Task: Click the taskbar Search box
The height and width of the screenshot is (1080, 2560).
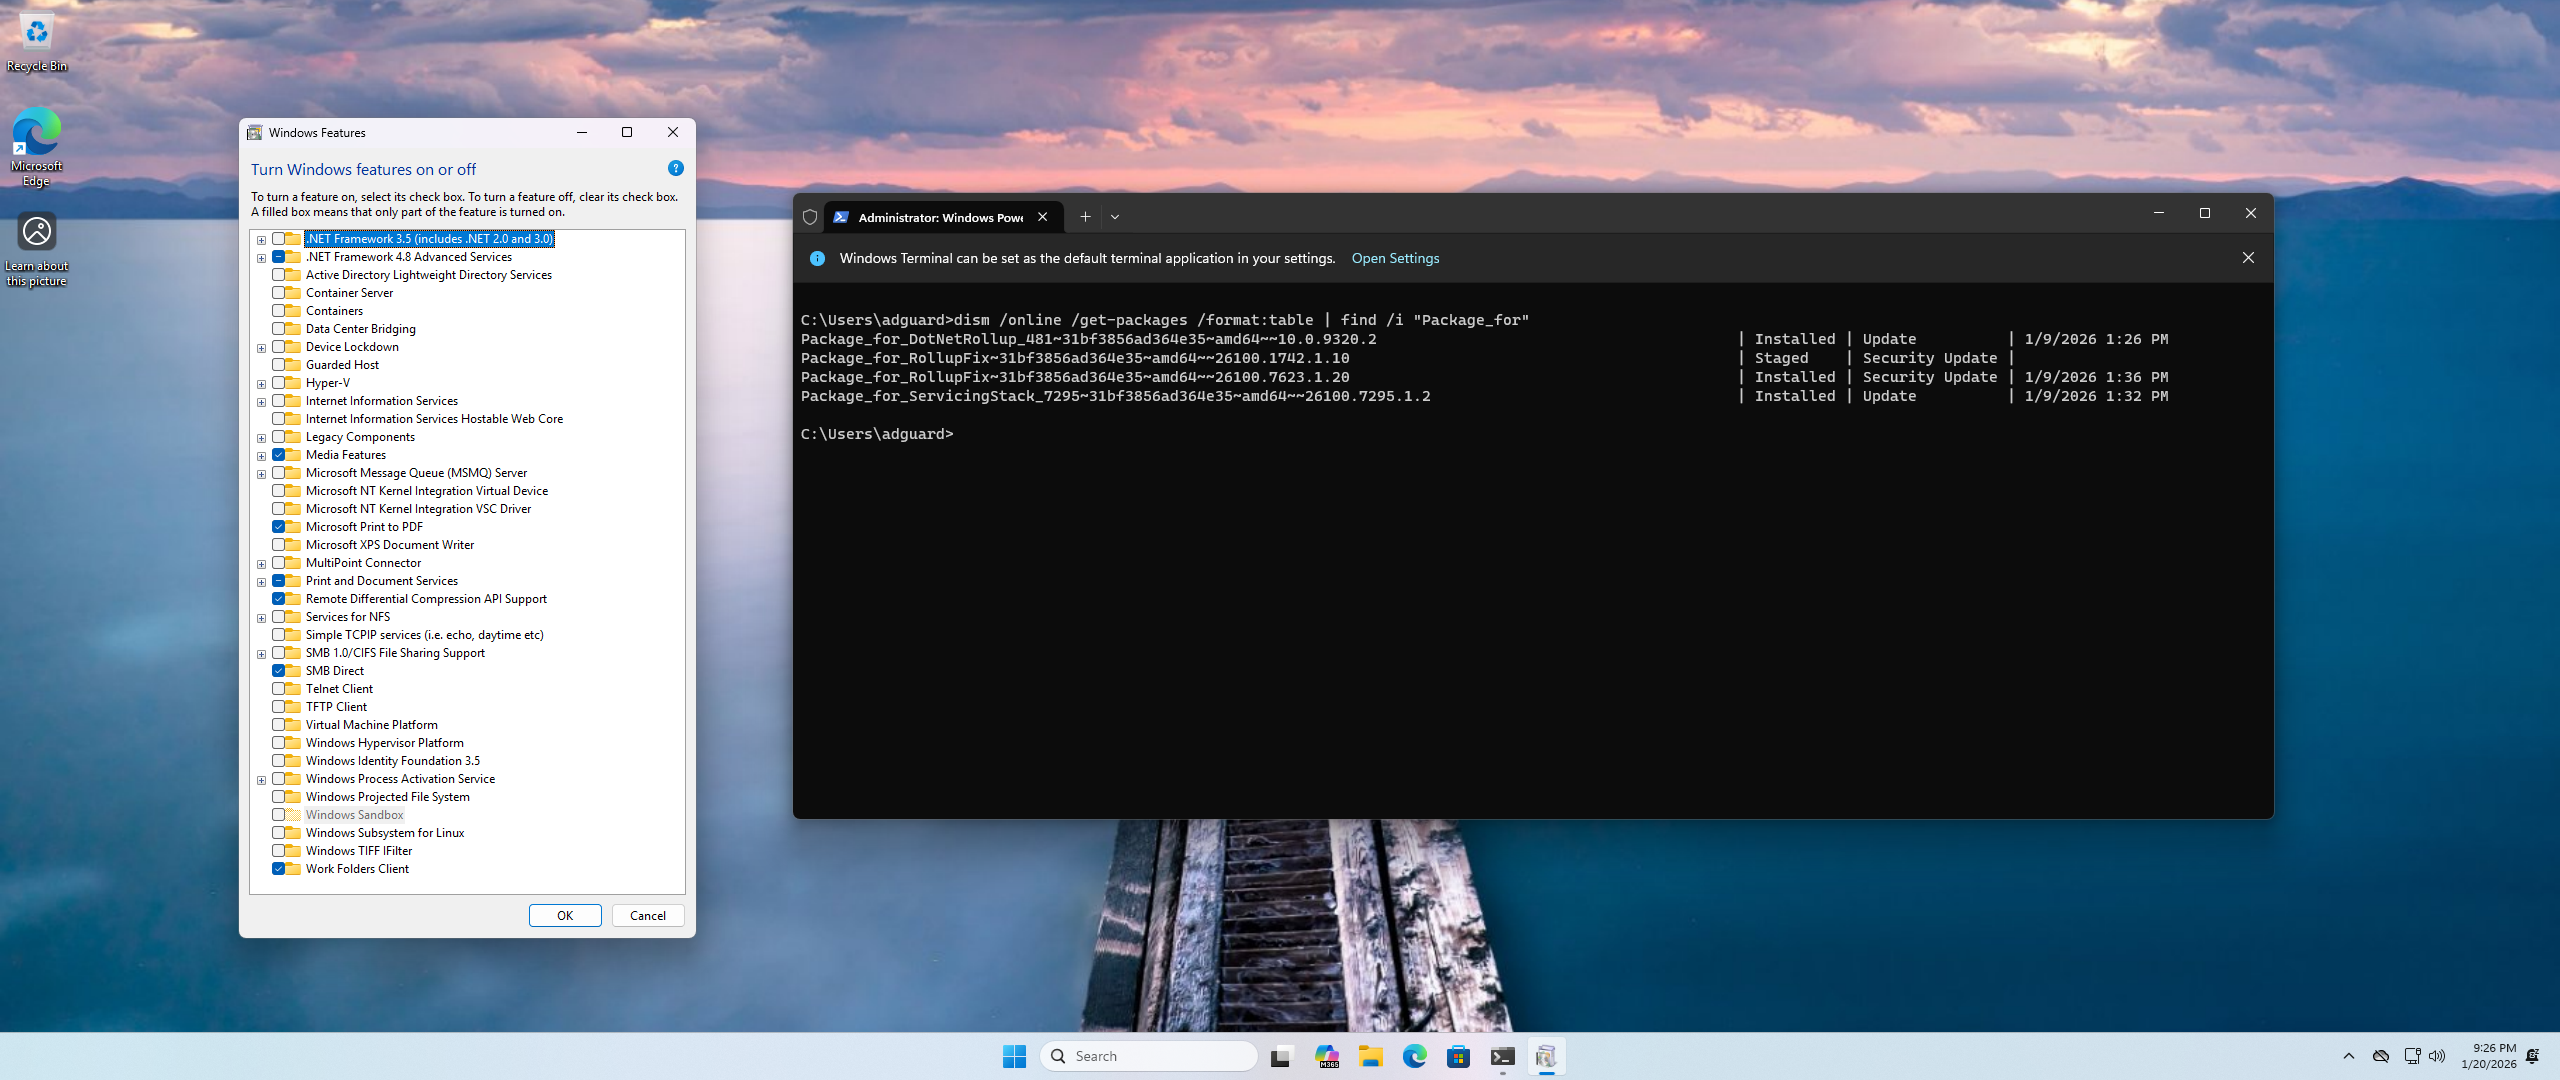Action: pyautogui.click(x=1150, y=1056)
